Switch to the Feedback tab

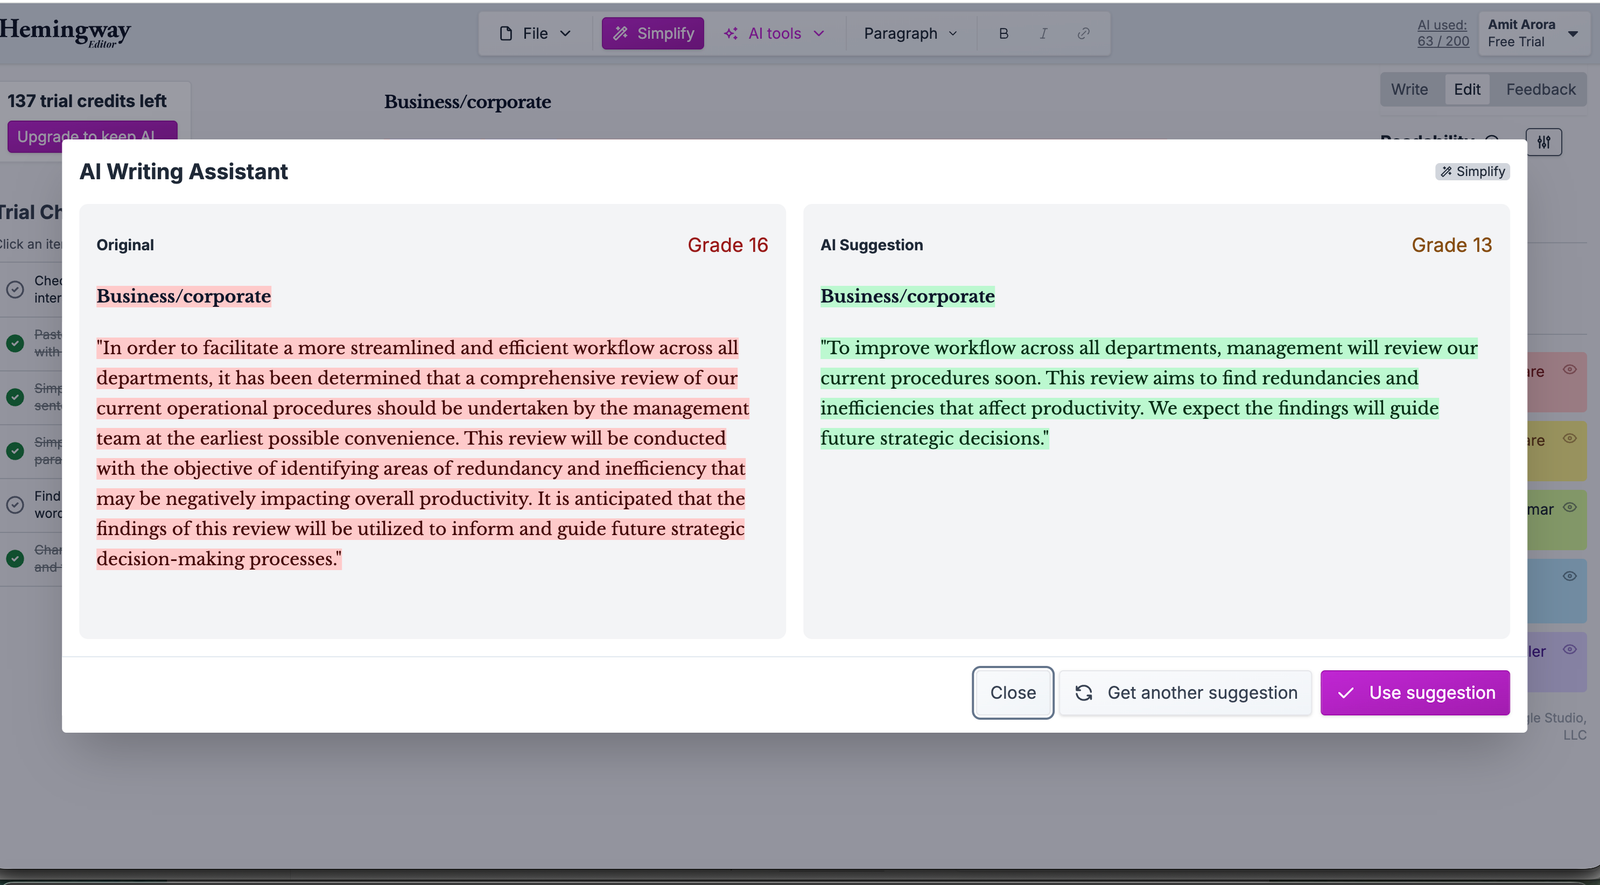pyautogui.click(x=1540, y=89)
